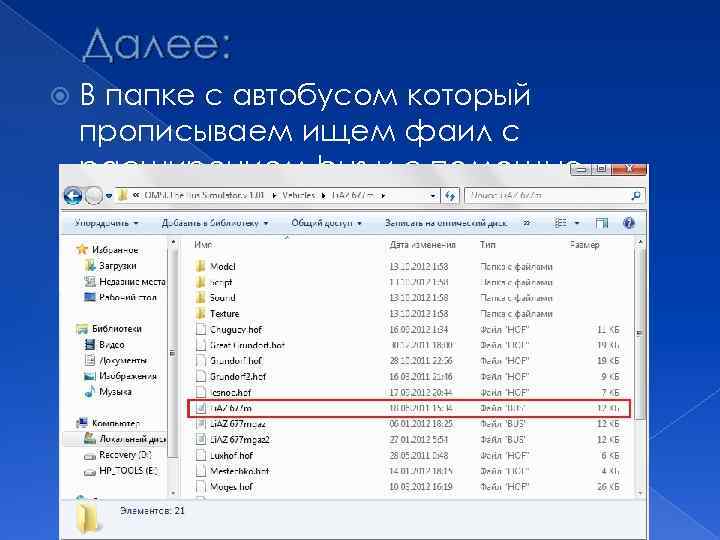This screenshot has width=720, height=540.
Task: Open Рабочий стол in sidebar
Action: coord(121,298)
